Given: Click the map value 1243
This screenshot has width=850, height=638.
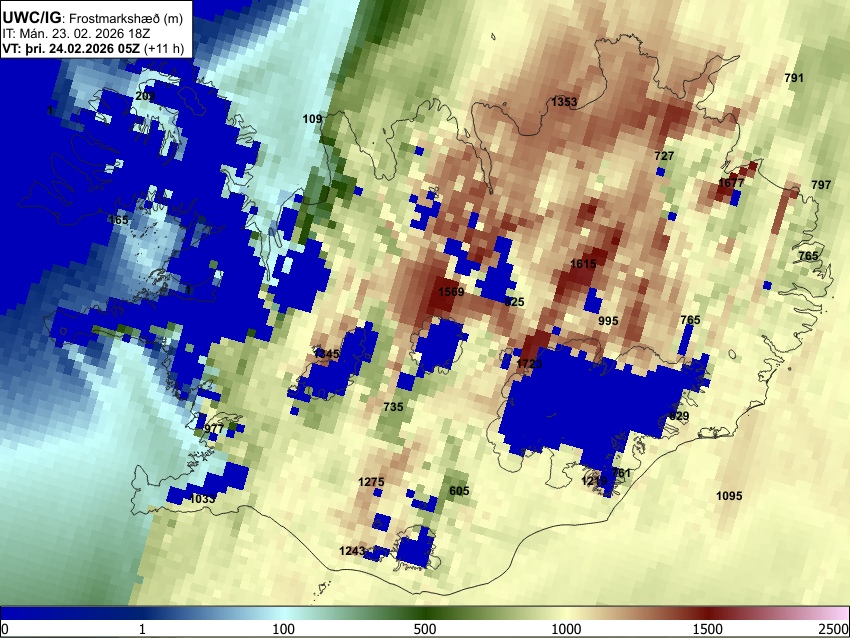Looking at the screenshot, I should (352, 551).
